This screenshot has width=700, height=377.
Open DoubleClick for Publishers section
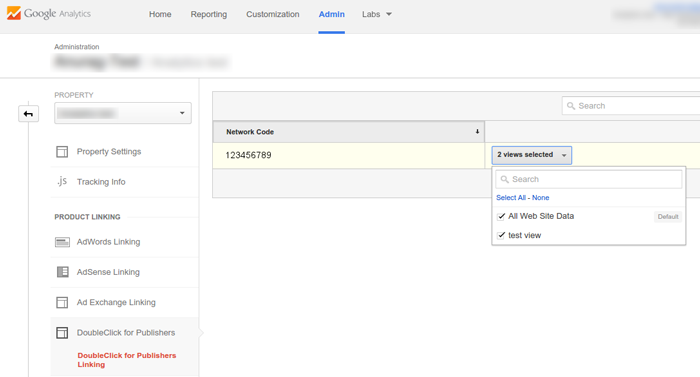point(125,333)
